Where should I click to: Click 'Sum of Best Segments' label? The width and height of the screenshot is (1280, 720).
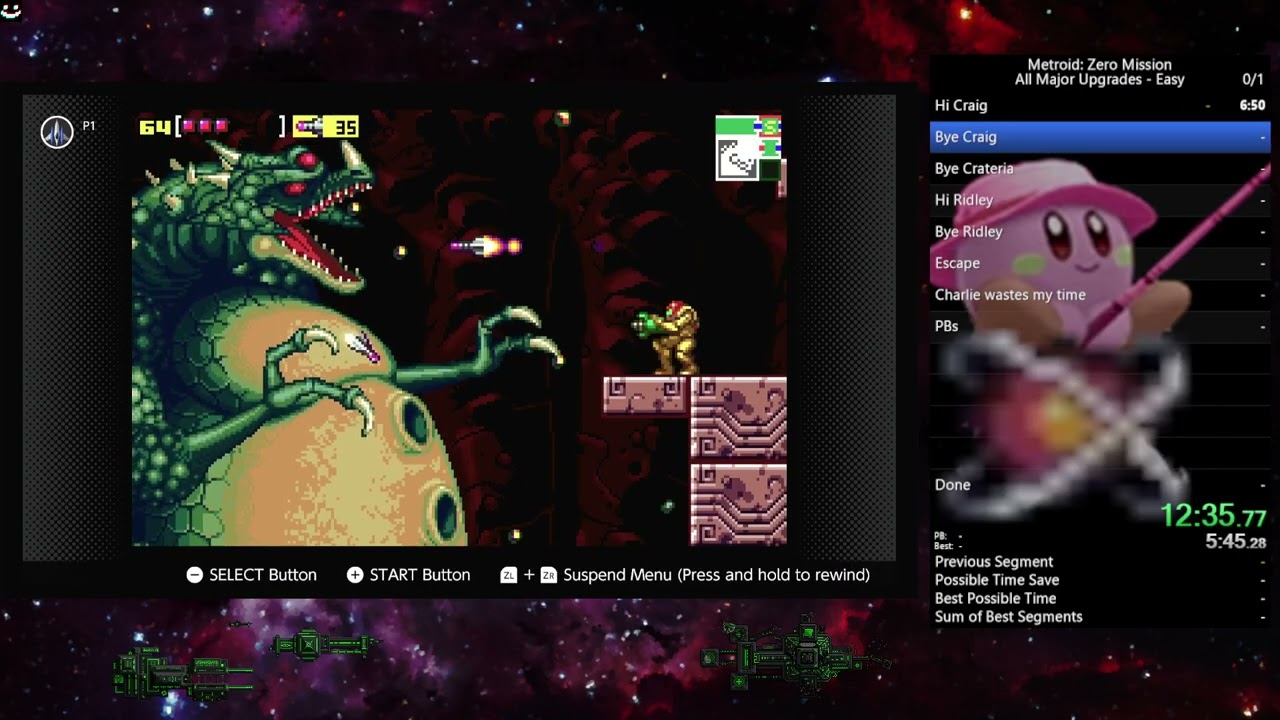[x=1008, y=617]
